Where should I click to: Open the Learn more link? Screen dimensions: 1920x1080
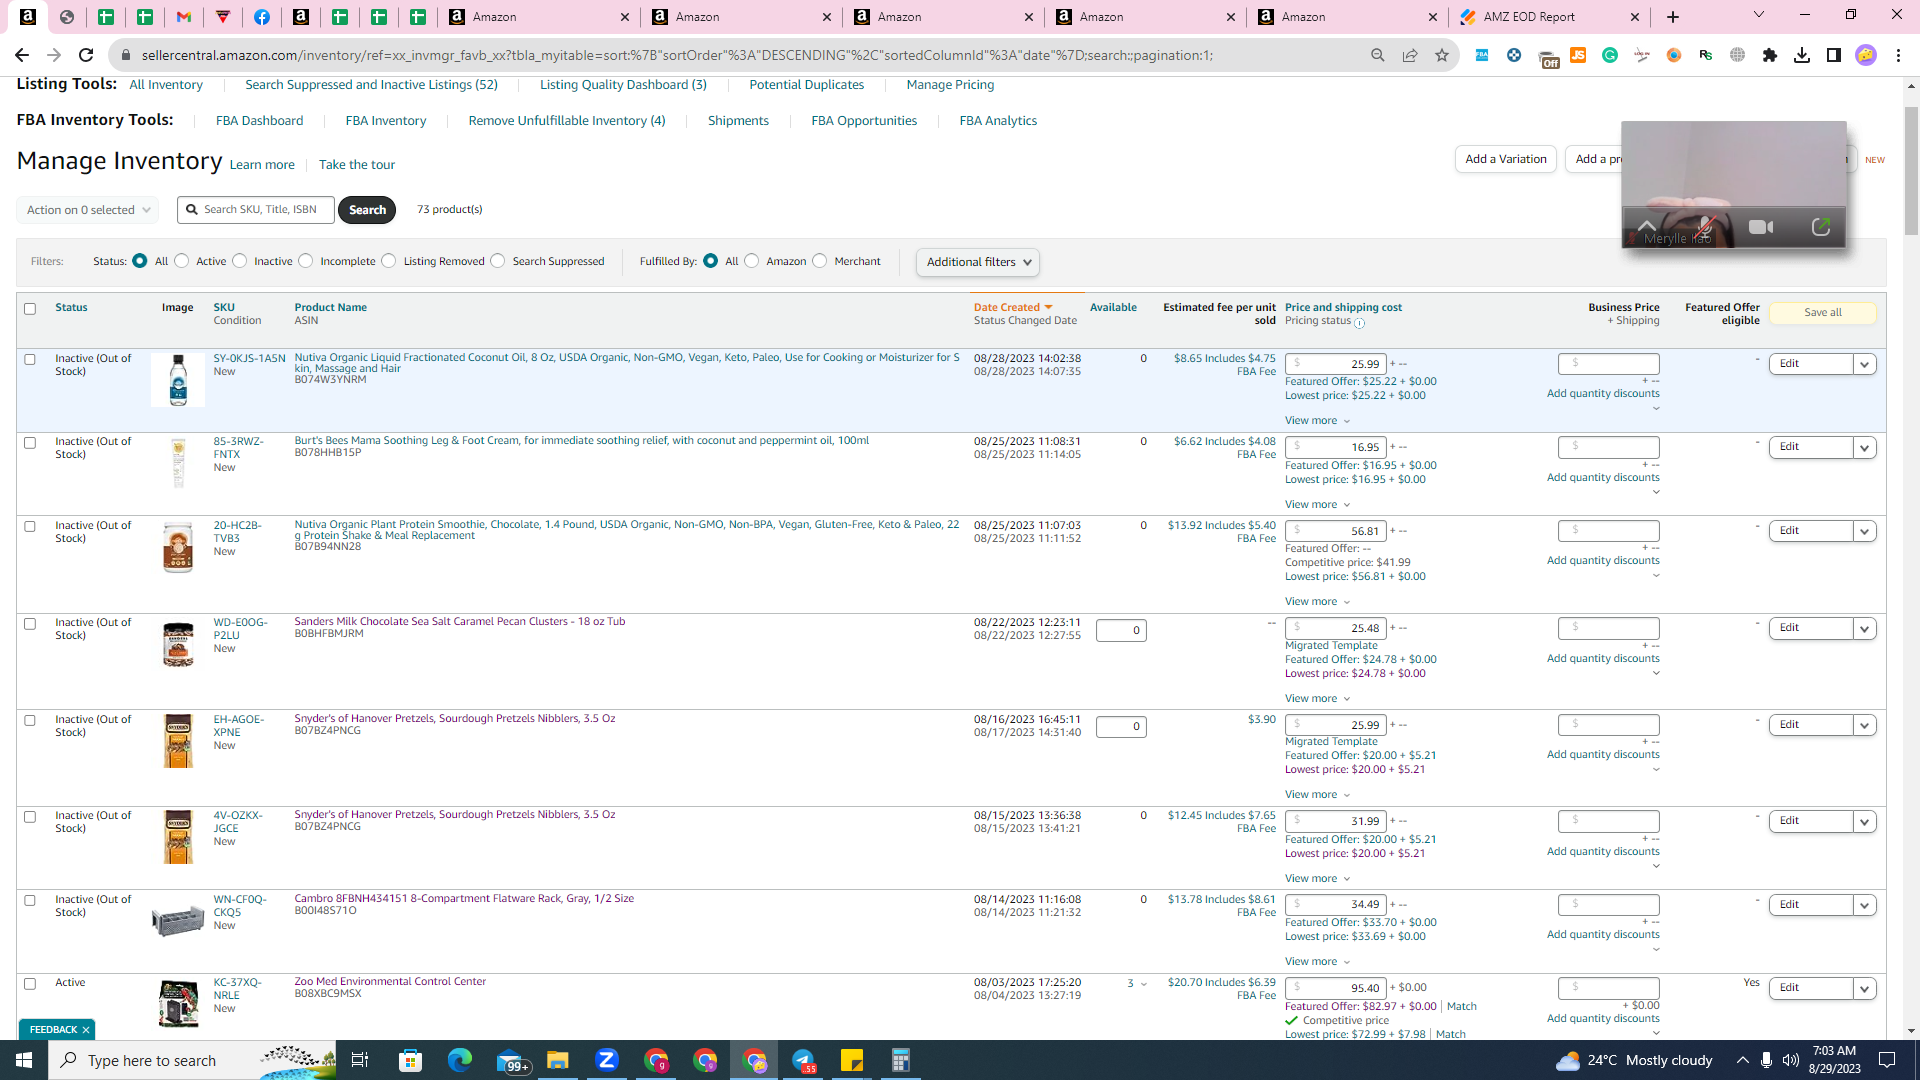(262, 165)
